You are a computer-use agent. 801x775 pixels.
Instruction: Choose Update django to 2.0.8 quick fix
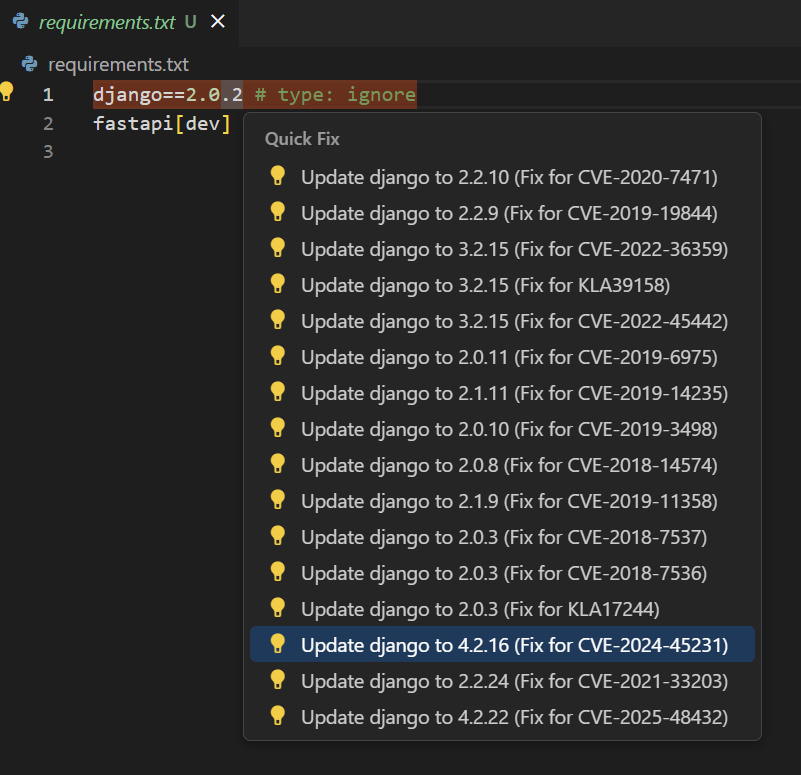point(502,465)
